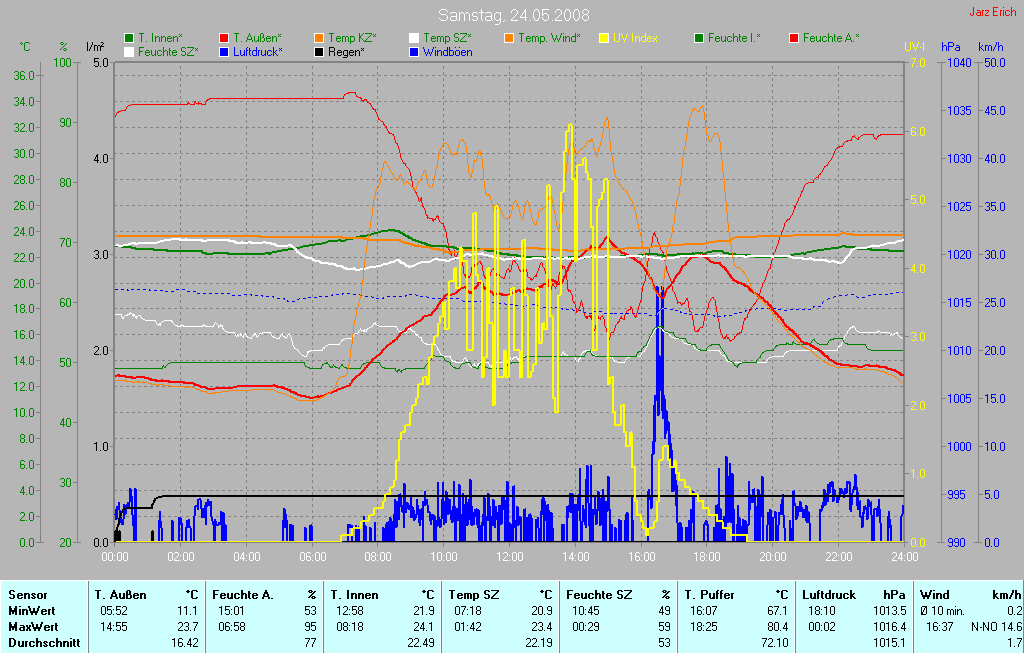1024x653 pixels.
Task: Click the wind direction N-NO 14.6 value
Action: pyautogui.click(x=997, y=627)
